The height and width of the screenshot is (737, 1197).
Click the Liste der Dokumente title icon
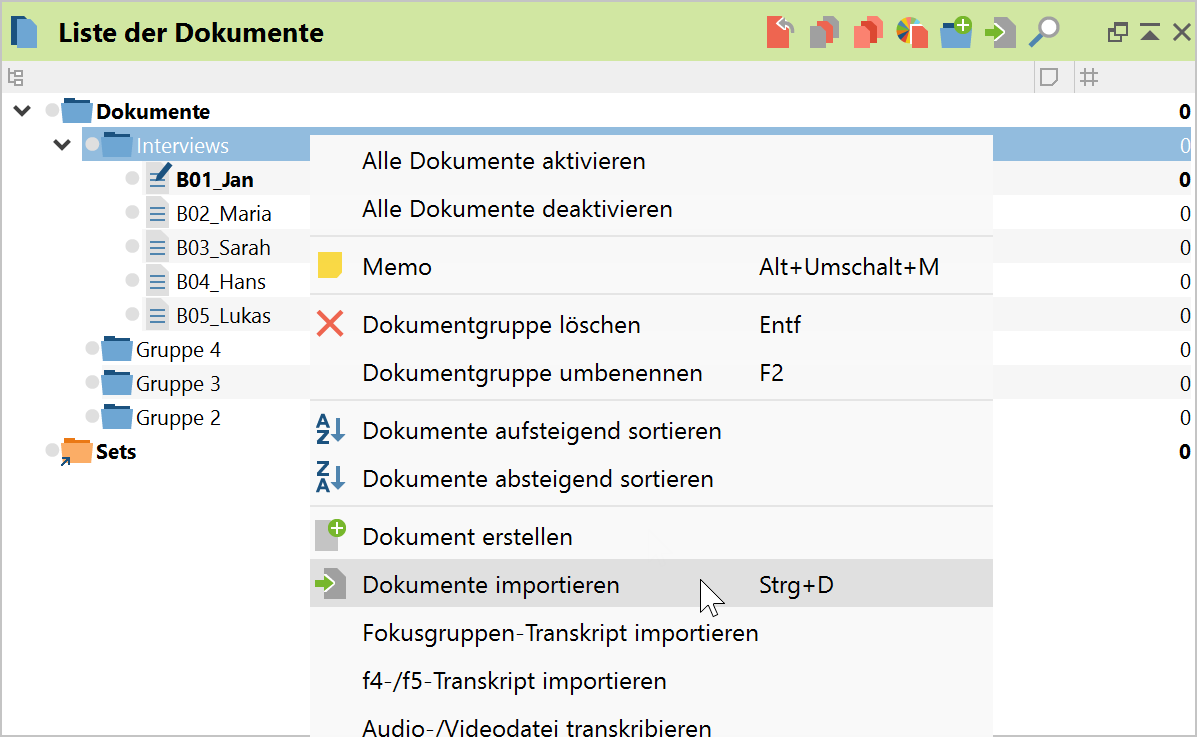coord(24,33)
